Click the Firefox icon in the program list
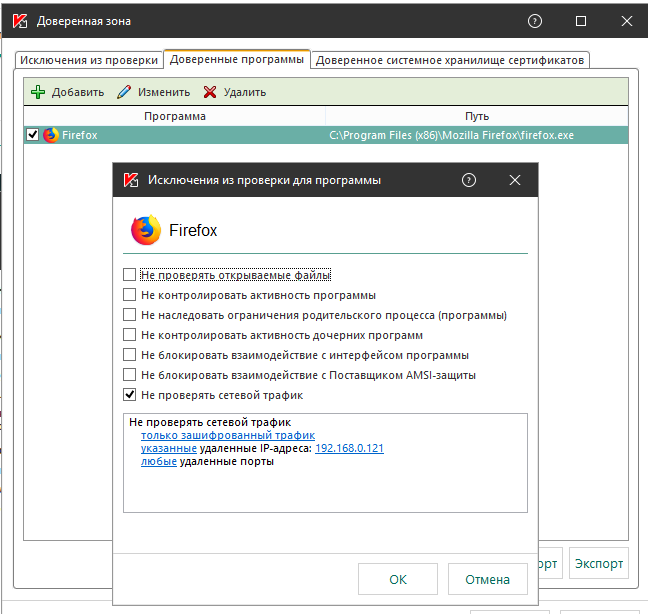This screenshot has width=648, height=614. (51, 135)
